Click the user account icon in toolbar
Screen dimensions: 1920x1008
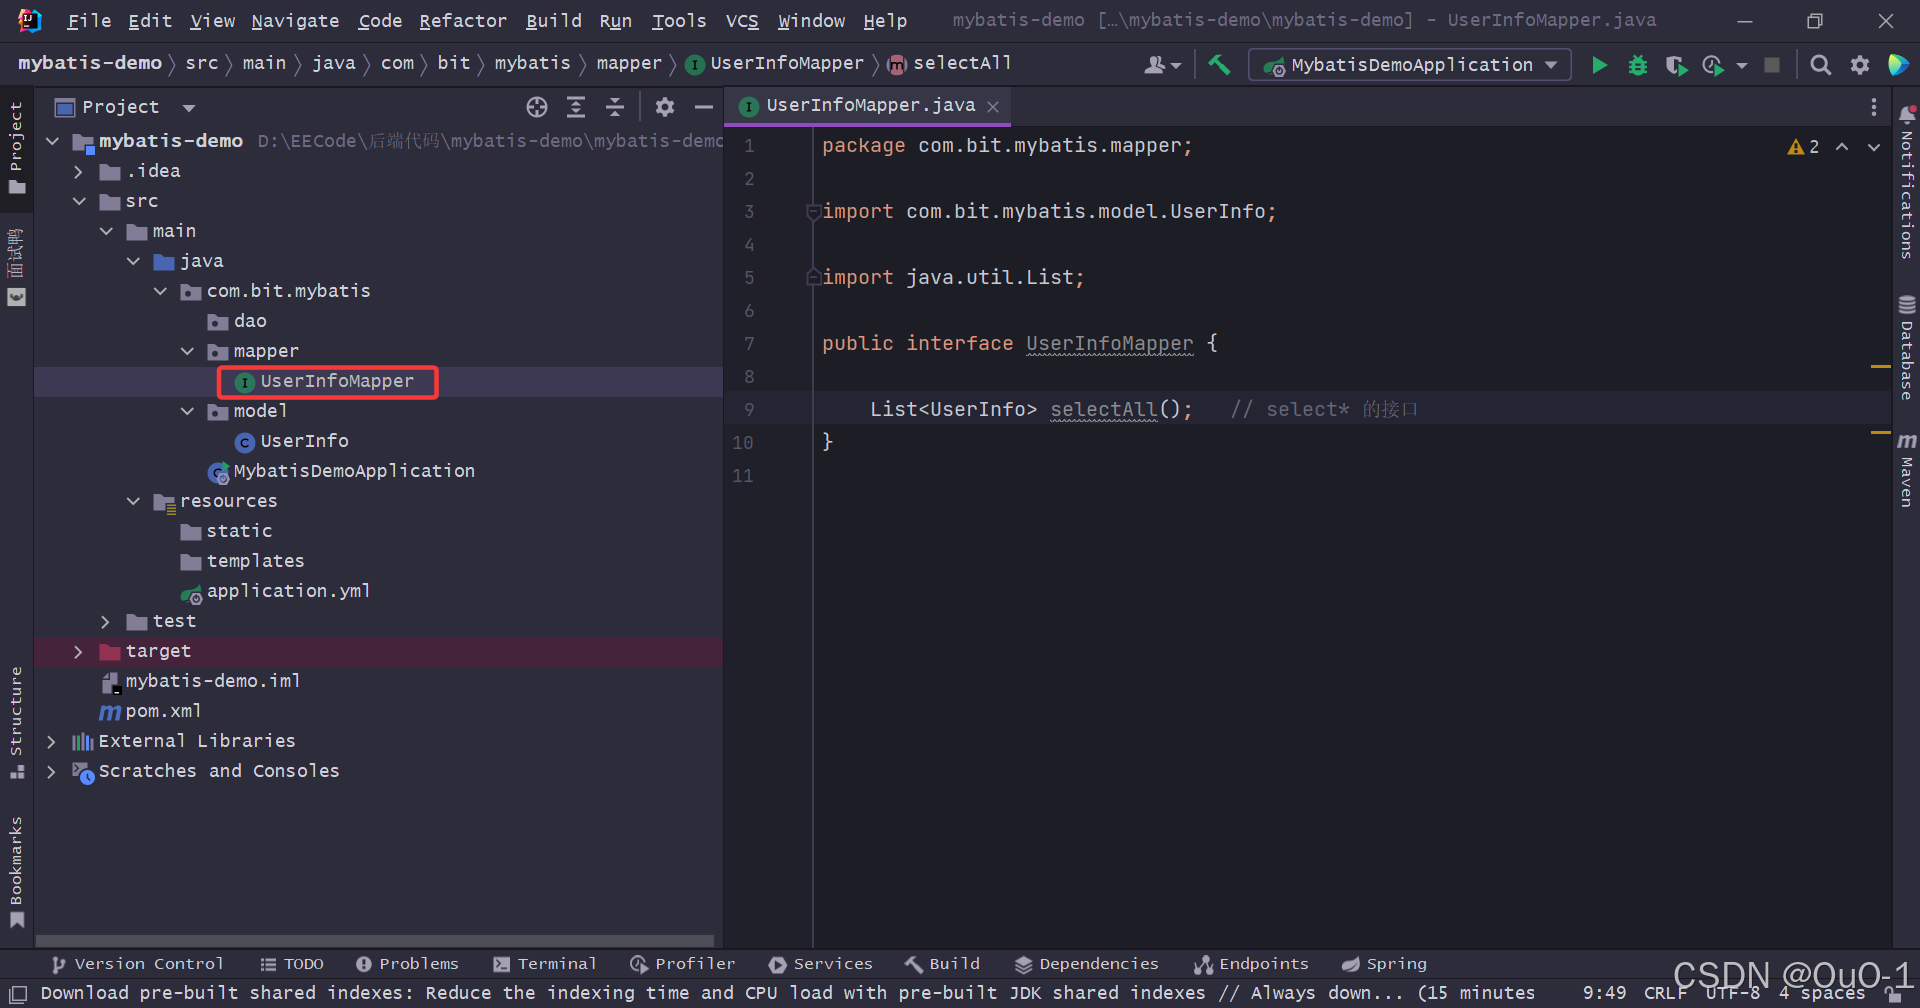pyautogui.click(x=1162, y=65)
